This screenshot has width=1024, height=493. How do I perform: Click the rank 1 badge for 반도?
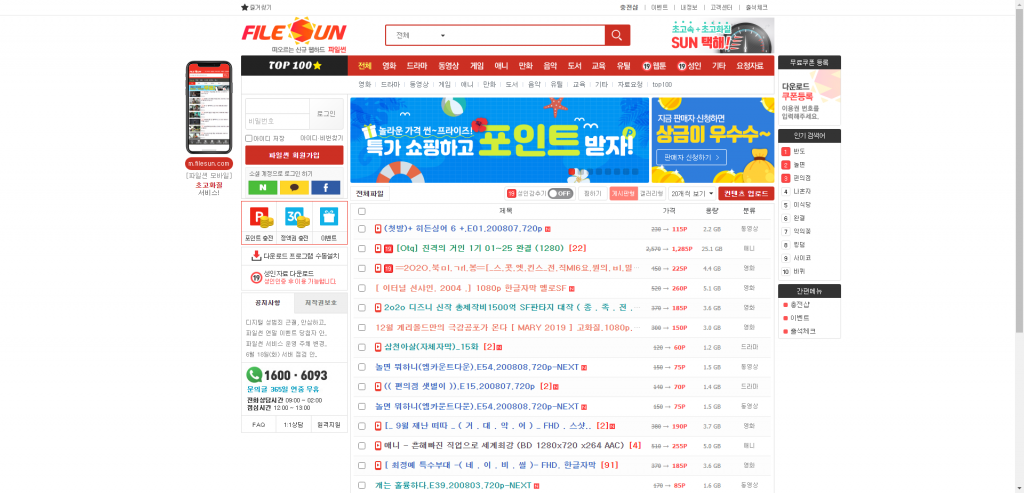[786, 151]
